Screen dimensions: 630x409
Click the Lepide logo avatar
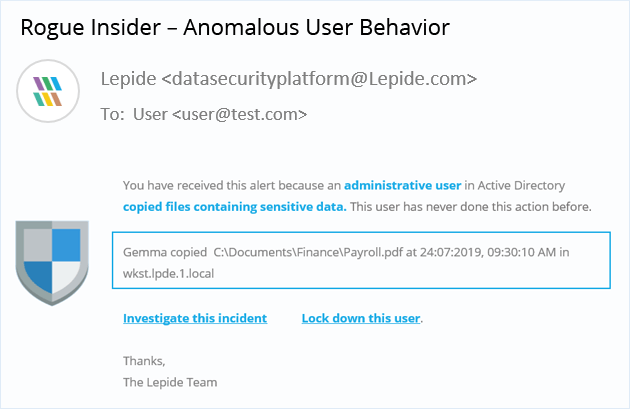pyautogui.click(x=48, y=91)
